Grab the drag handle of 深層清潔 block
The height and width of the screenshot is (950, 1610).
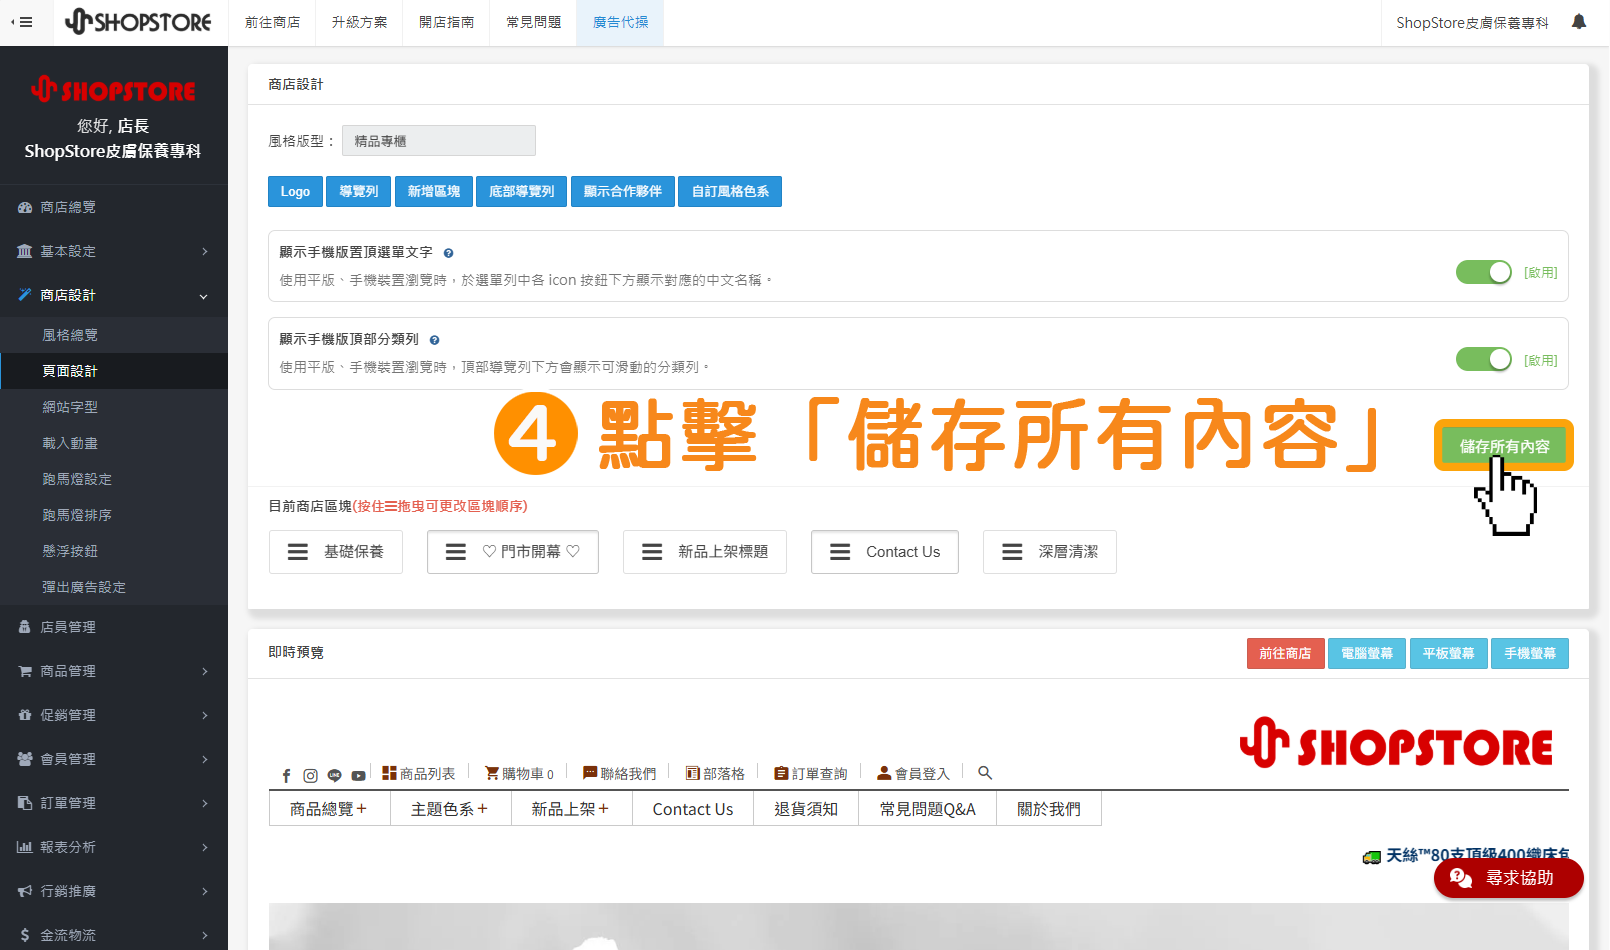tap(1012, 552)
